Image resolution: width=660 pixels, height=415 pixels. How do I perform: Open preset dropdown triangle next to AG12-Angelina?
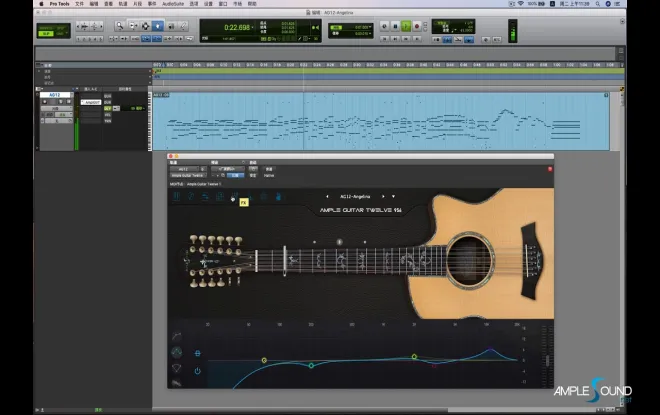pyautogui.click(x=394, y=197)
